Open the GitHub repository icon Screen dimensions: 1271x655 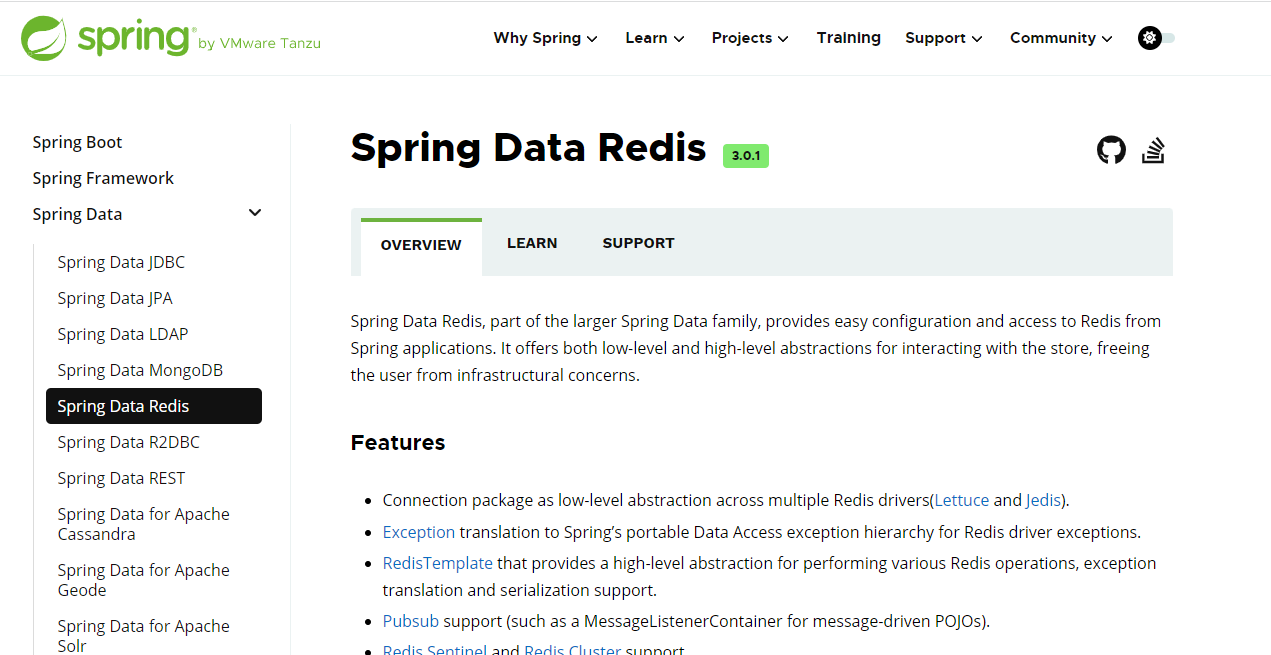1111,150
